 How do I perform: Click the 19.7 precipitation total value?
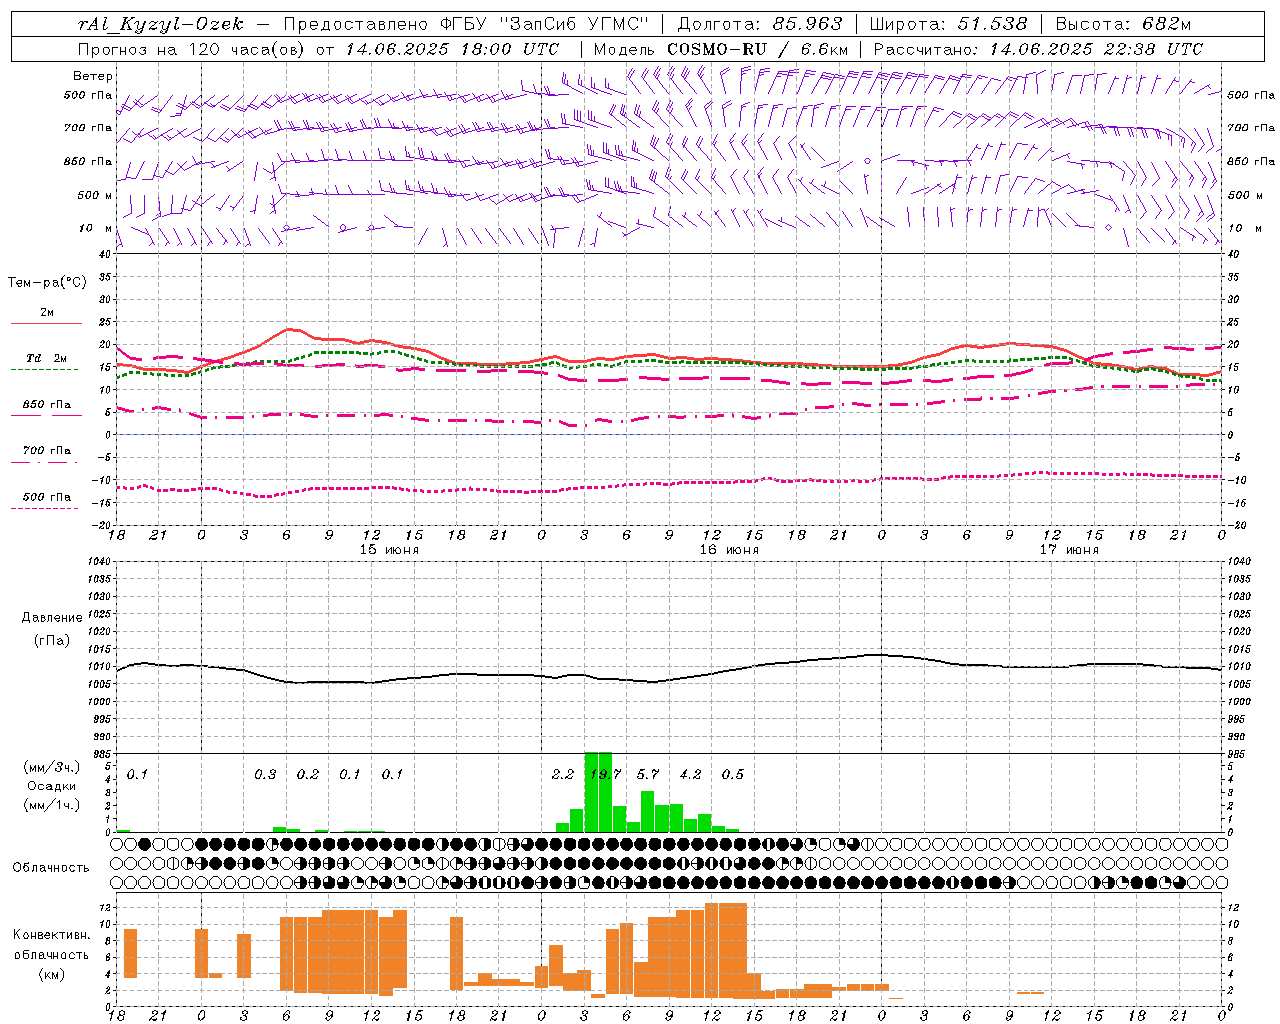point(606,774)
